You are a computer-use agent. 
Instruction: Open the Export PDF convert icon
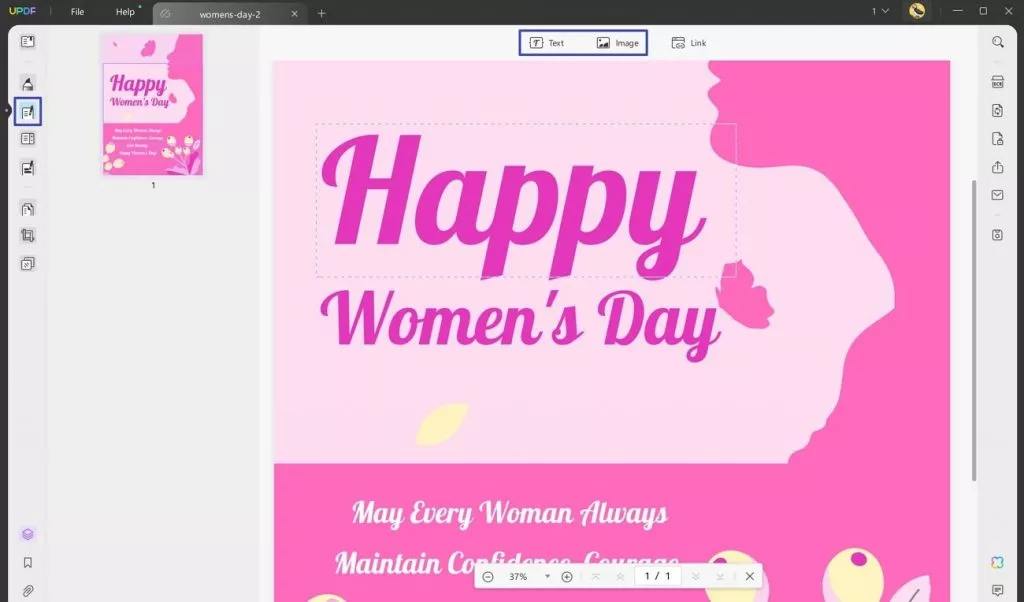coord(997,110)
